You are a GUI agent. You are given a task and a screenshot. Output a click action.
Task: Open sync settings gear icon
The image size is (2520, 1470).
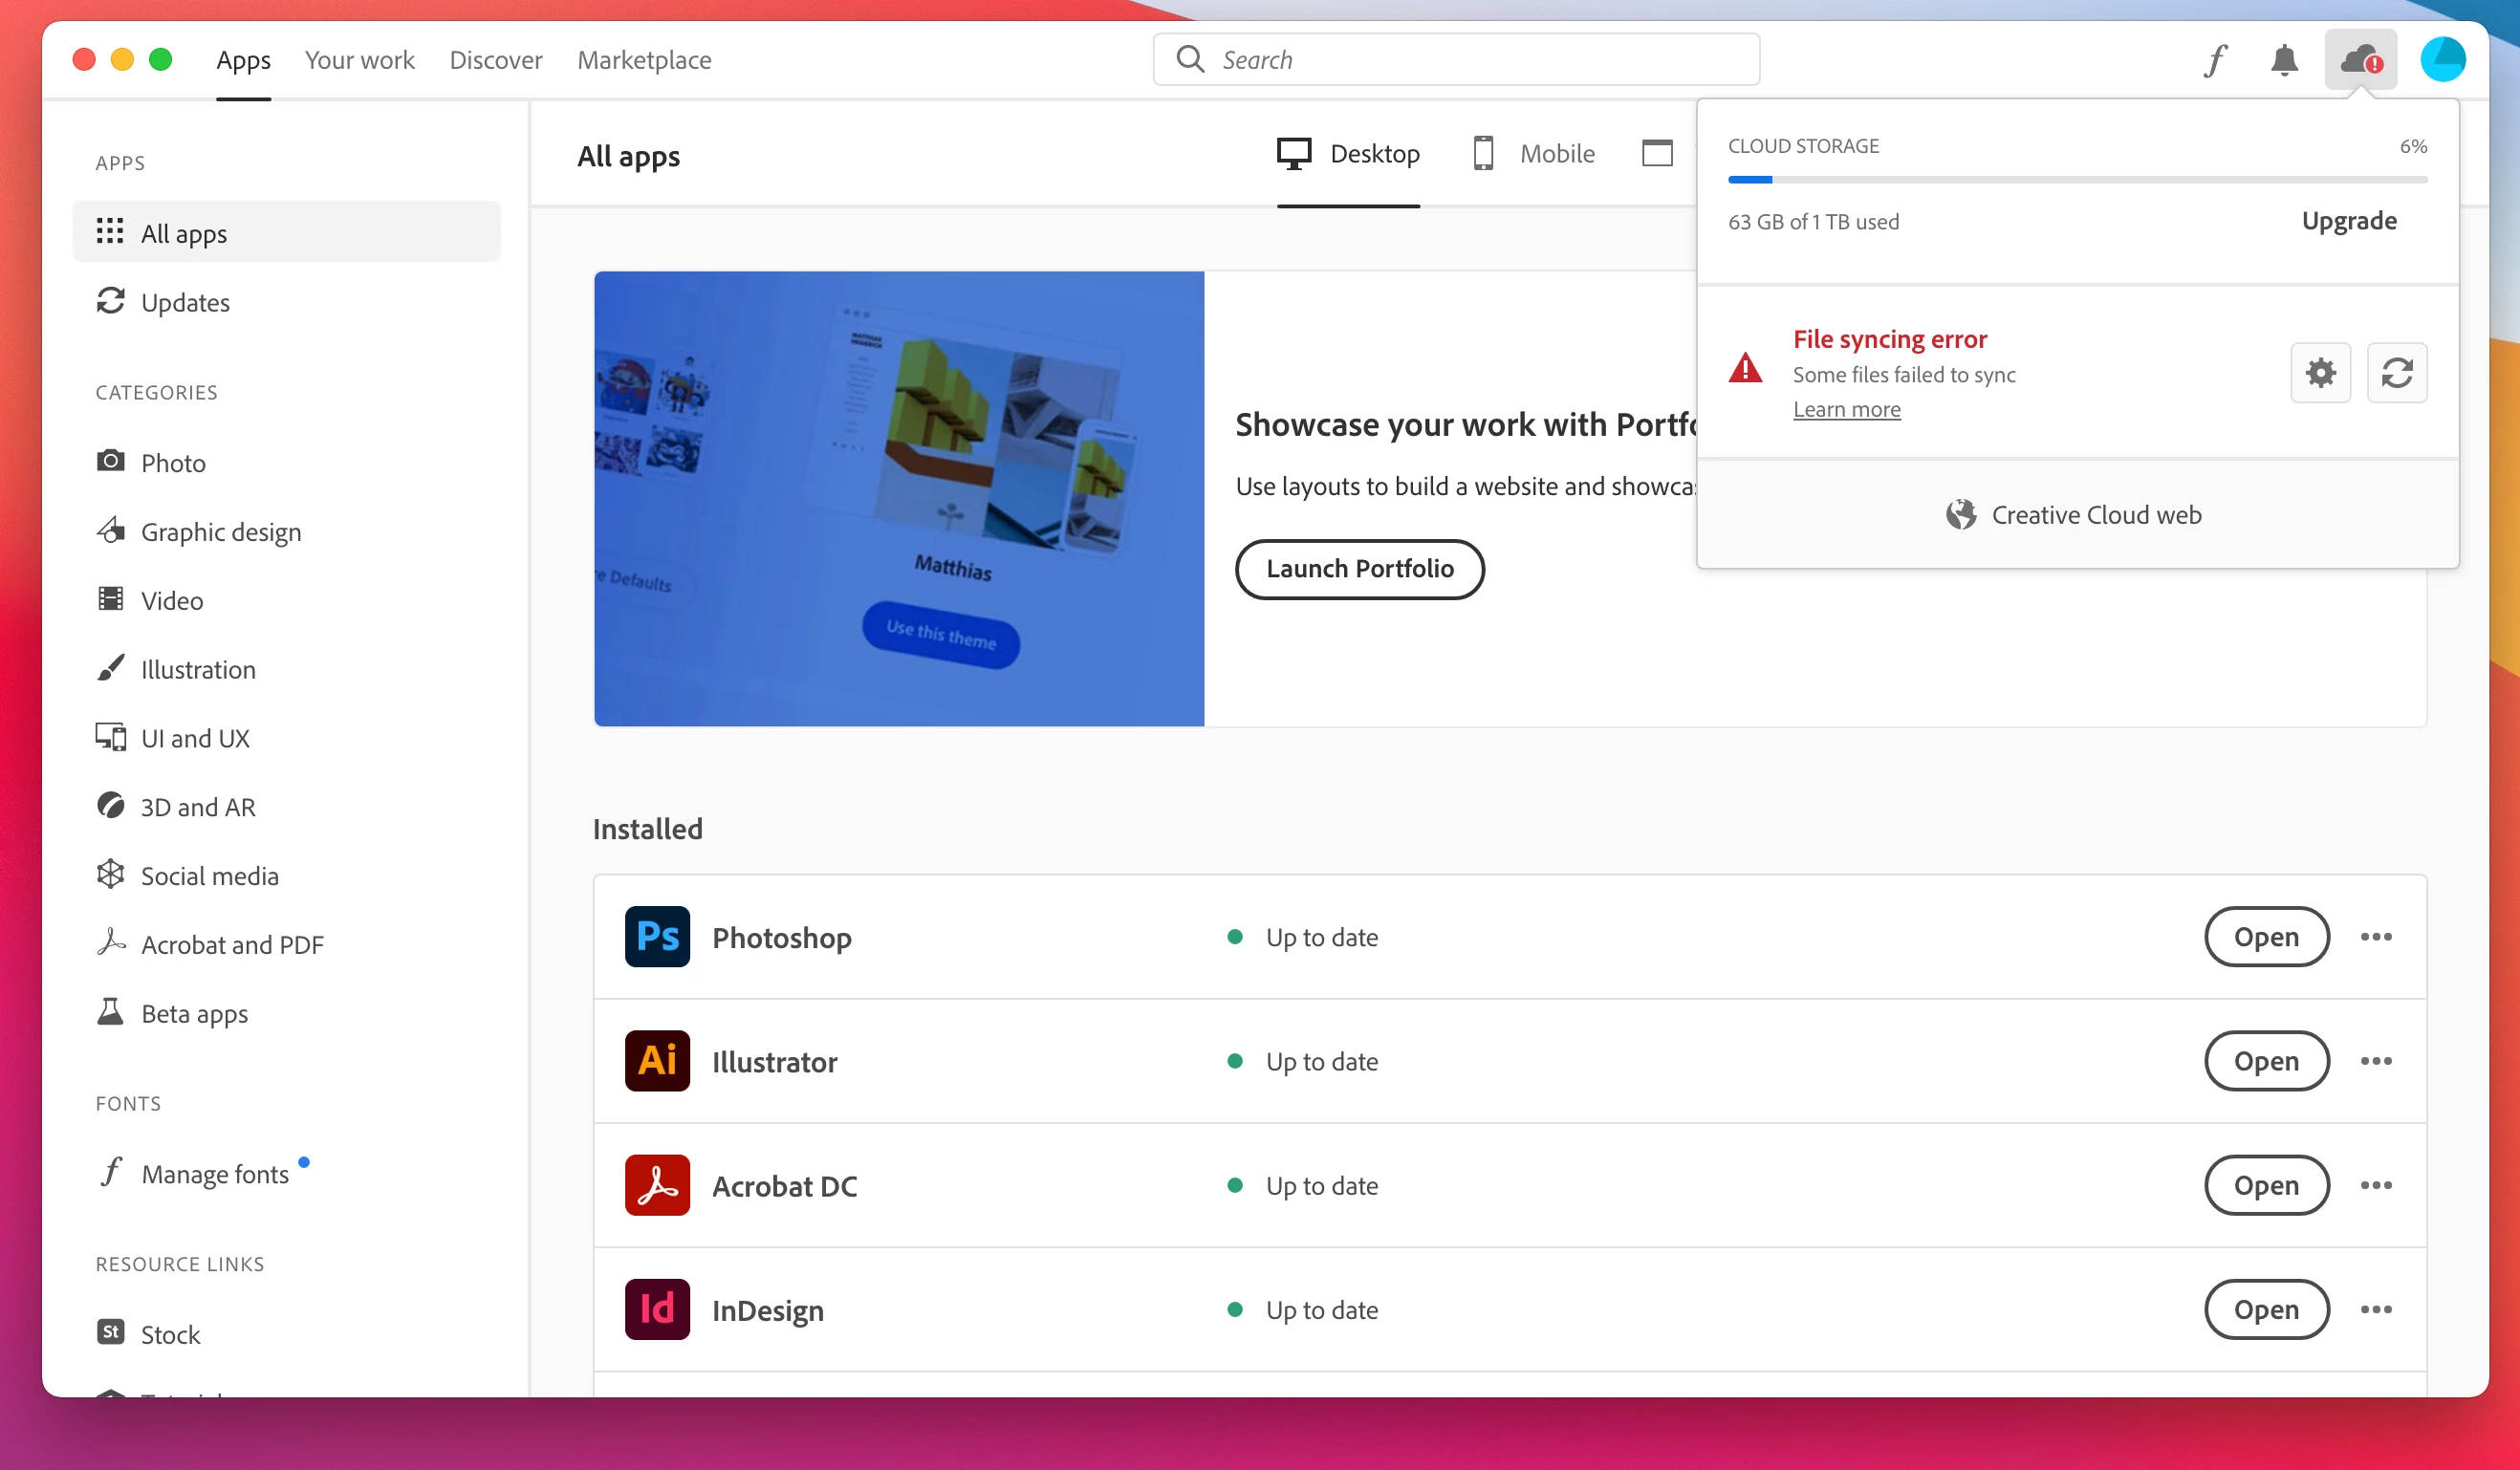pyautogui.click(x=2320, y=373)
